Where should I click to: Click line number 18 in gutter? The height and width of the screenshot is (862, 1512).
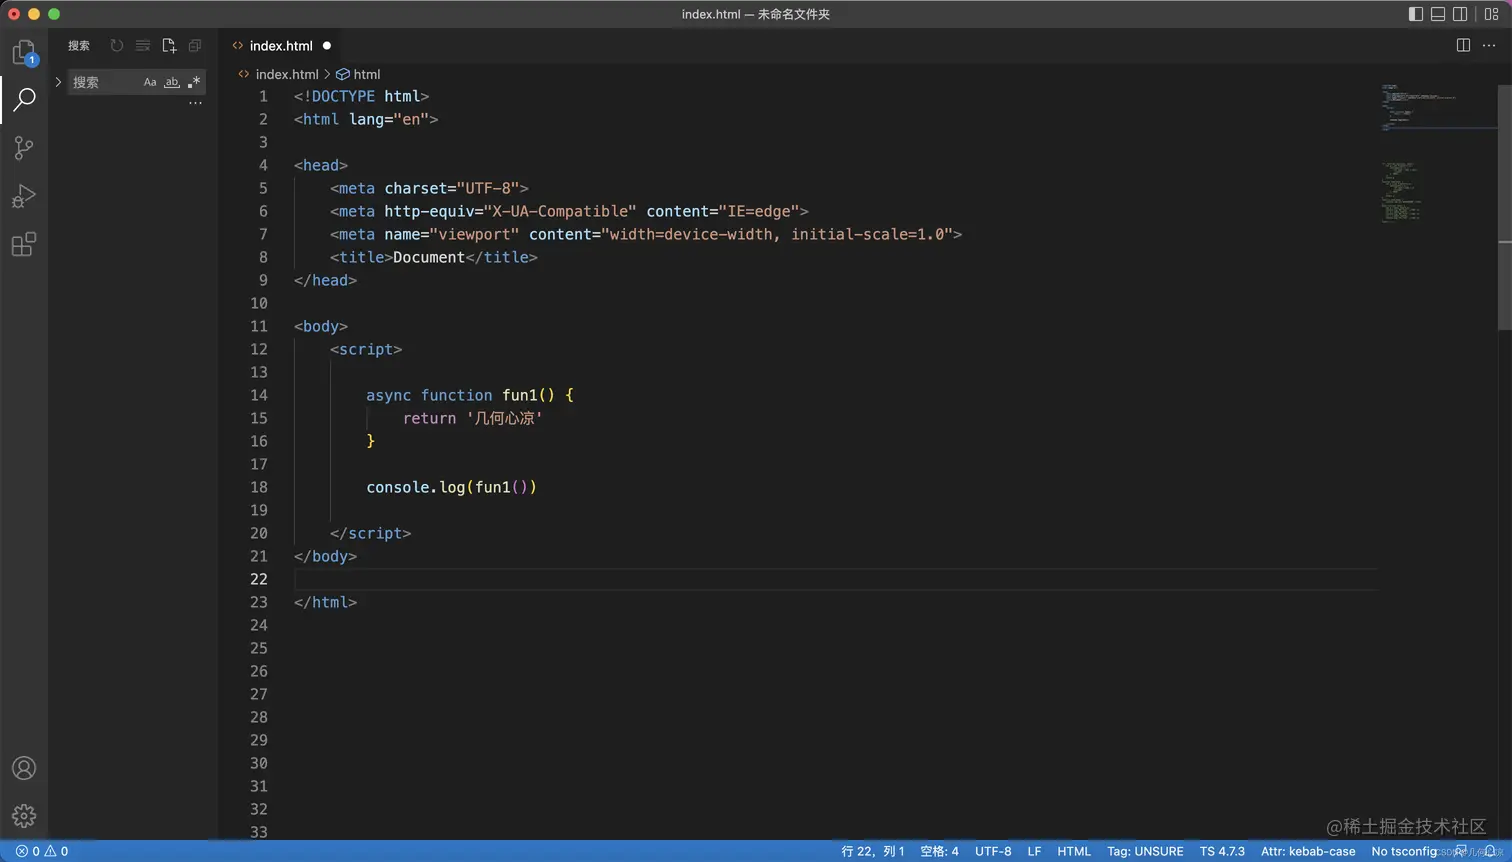(x=259, y=487)
